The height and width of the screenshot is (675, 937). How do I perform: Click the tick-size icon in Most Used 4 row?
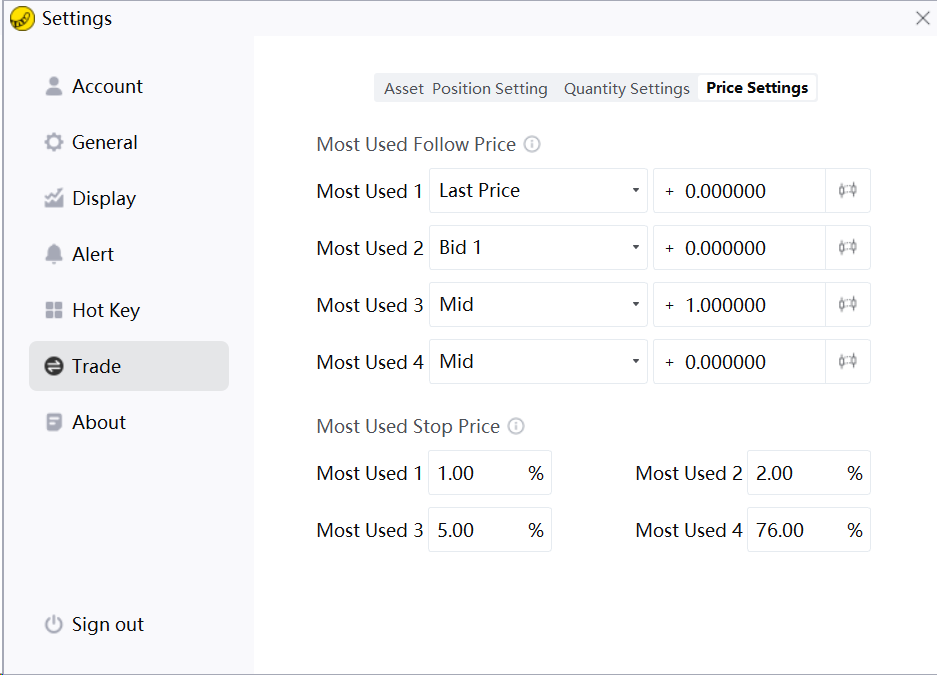(x=848, y=361)
